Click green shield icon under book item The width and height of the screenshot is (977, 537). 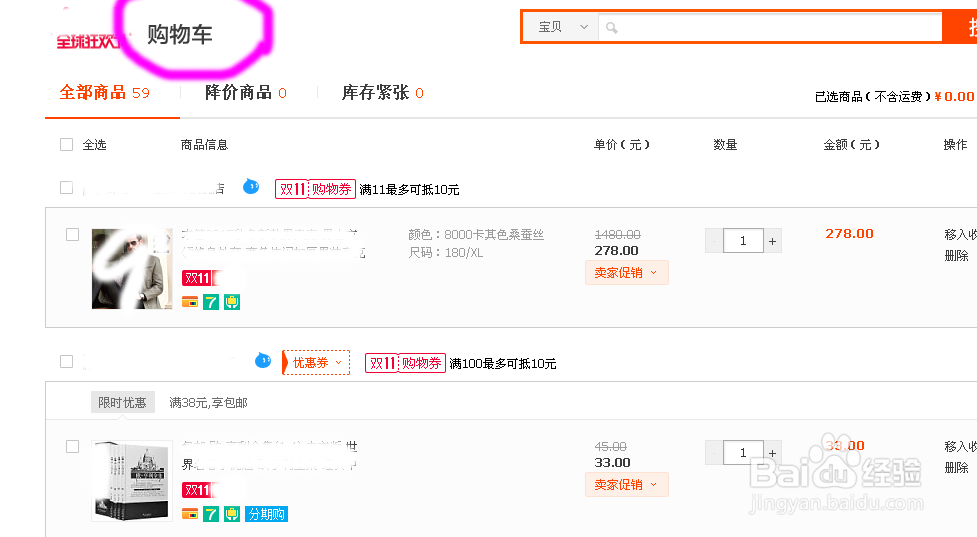click(x=232, y=515)
